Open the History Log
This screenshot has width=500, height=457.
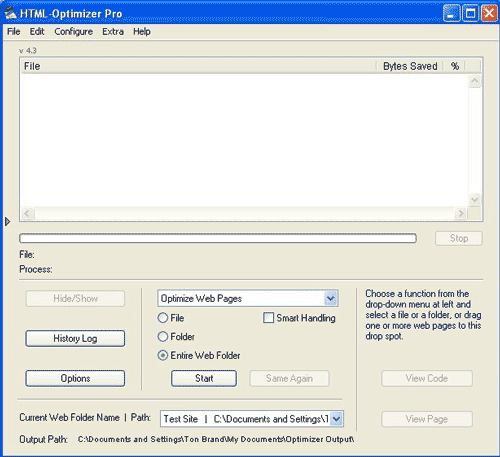point(75,338)
